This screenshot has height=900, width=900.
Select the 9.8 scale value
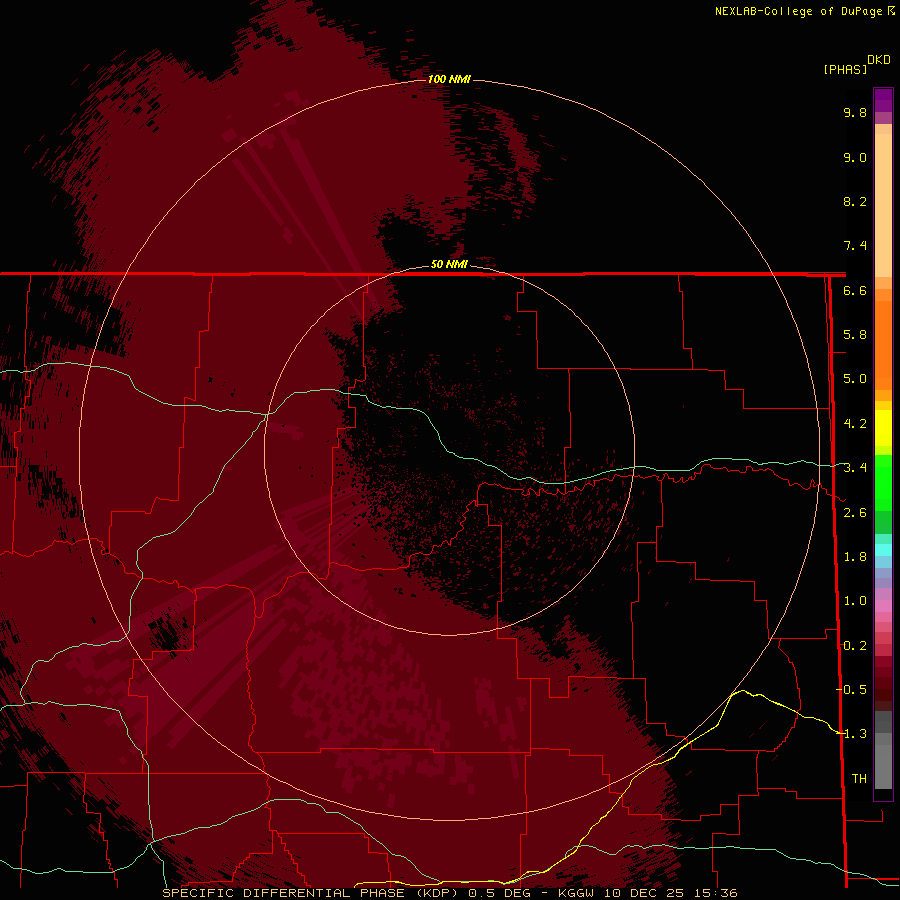click(x=855, y=112)
